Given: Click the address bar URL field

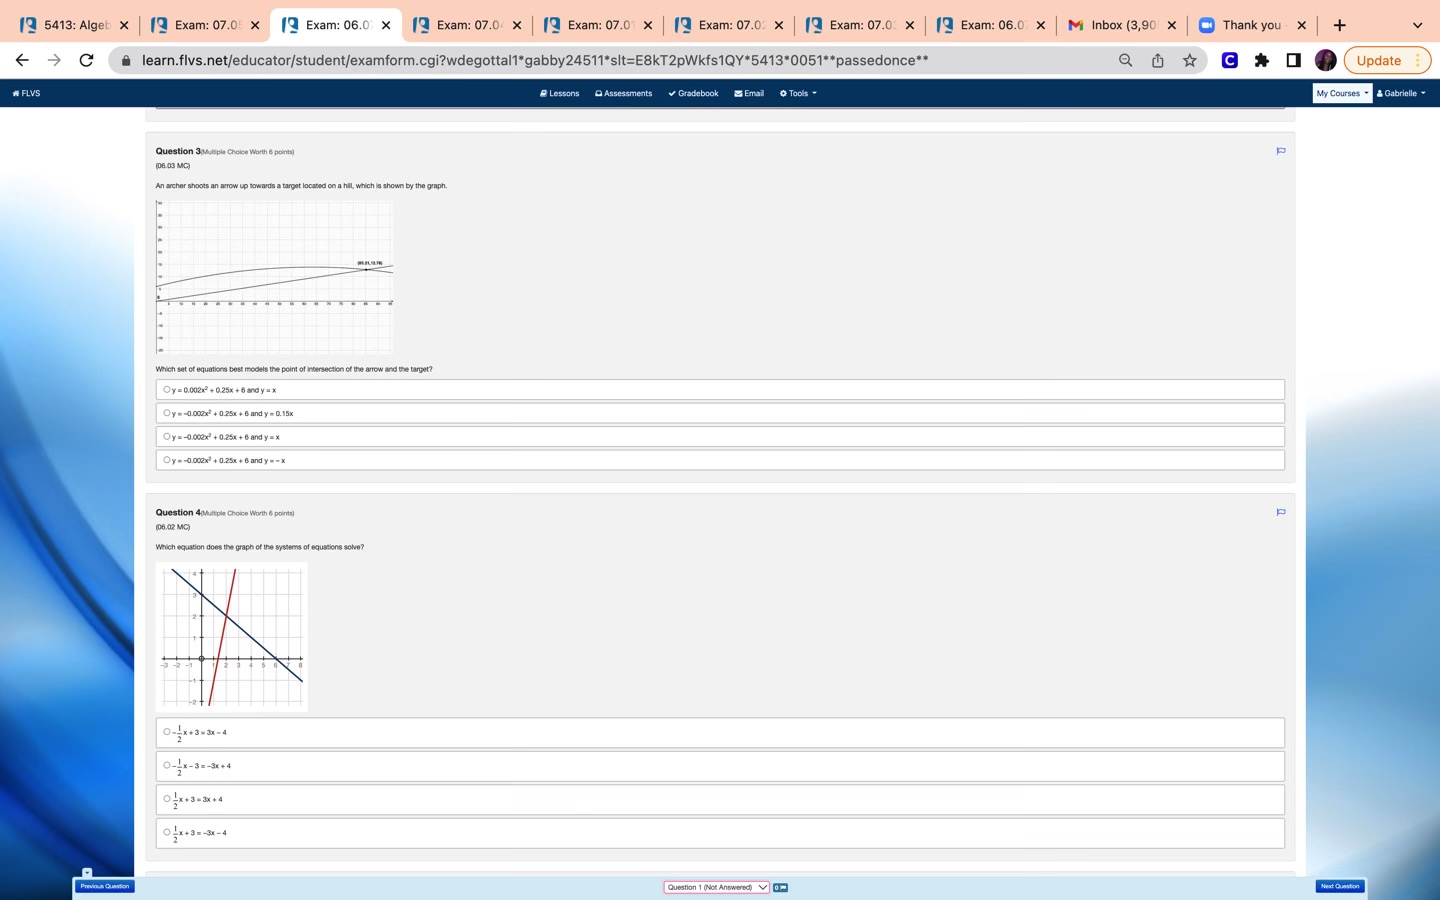Looking at the screenshot, I should (535, 60).
